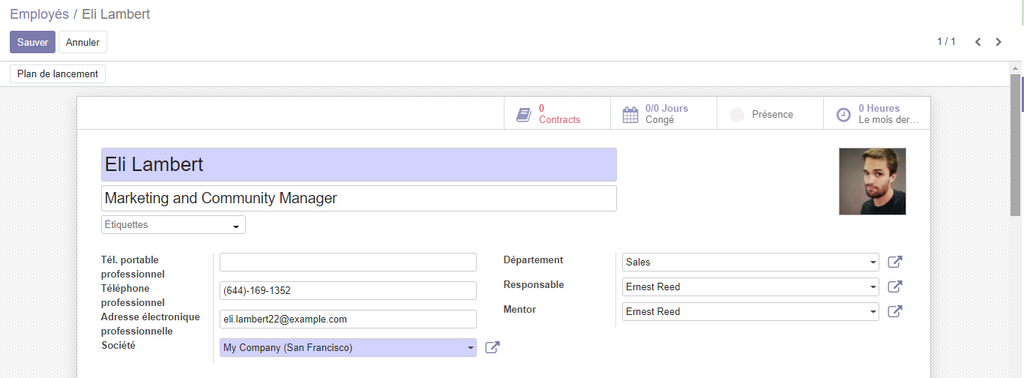The width and height of the screenshot is (1024, 378).
Task: Click the 1 / 1 pager counter
Action: point(946,42)
